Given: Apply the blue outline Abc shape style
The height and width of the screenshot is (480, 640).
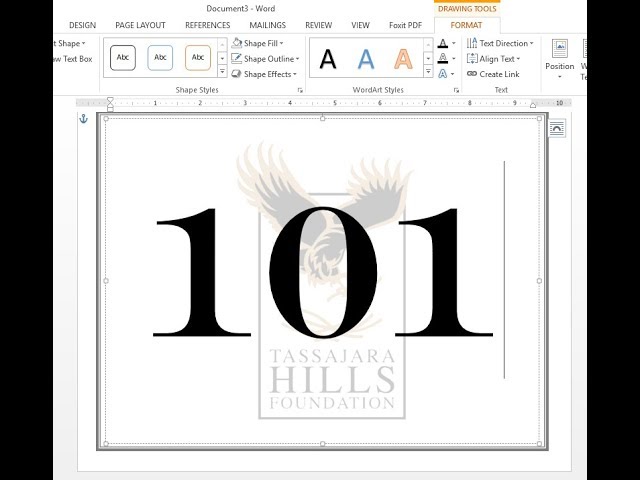Looking at the screenshot, I should tap(160, 58).
